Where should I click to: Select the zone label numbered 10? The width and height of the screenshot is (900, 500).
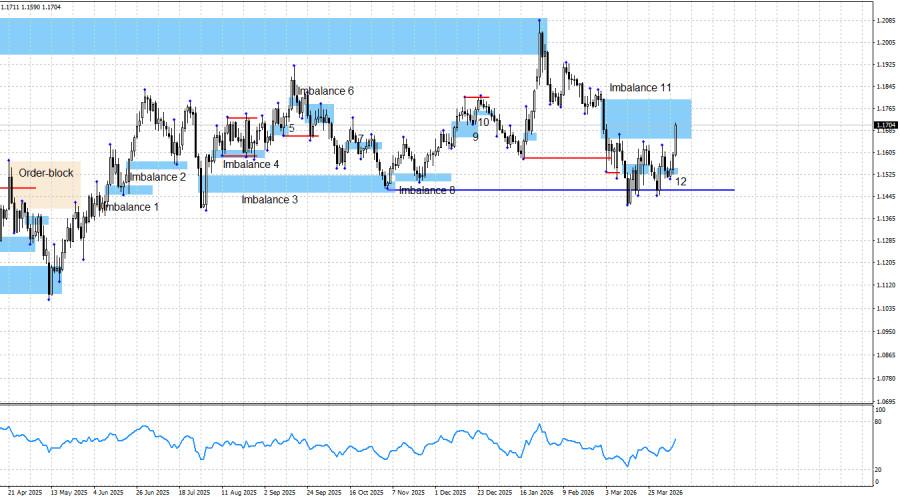pyautogui.click(x=483, y=122)
